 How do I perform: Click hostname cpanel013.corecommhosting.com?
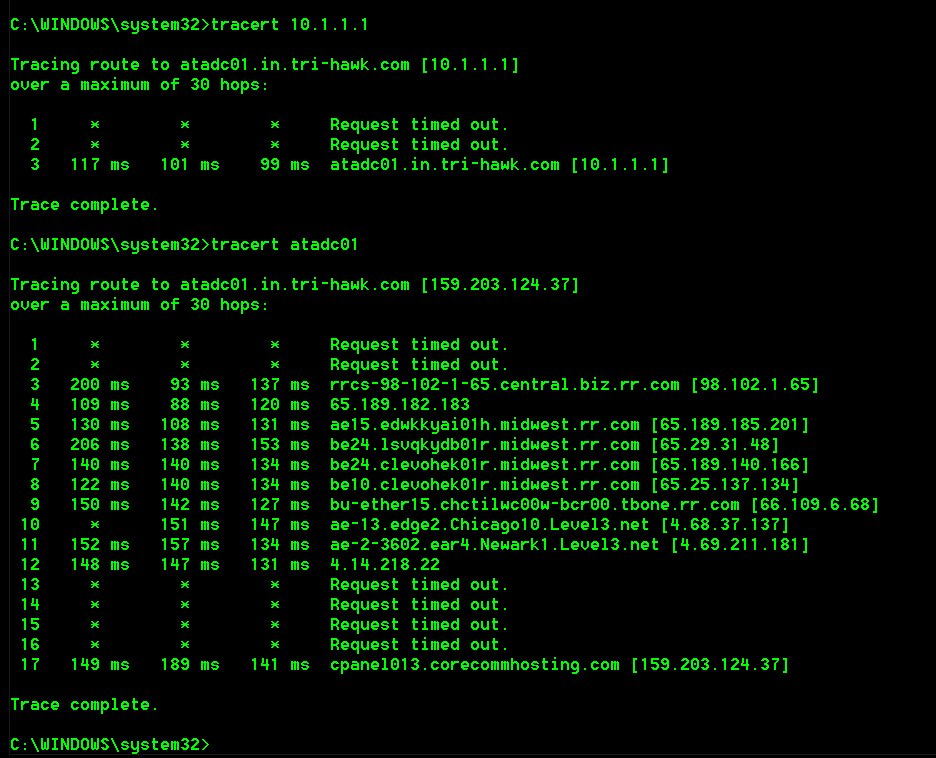[x=475, y=664]
